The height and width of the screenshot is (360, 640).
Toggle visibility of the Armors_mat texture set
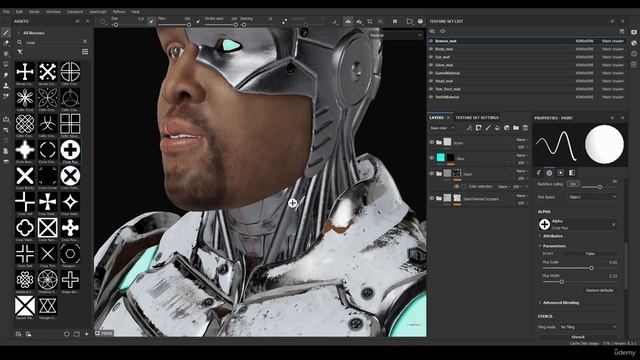click(431, 41)
